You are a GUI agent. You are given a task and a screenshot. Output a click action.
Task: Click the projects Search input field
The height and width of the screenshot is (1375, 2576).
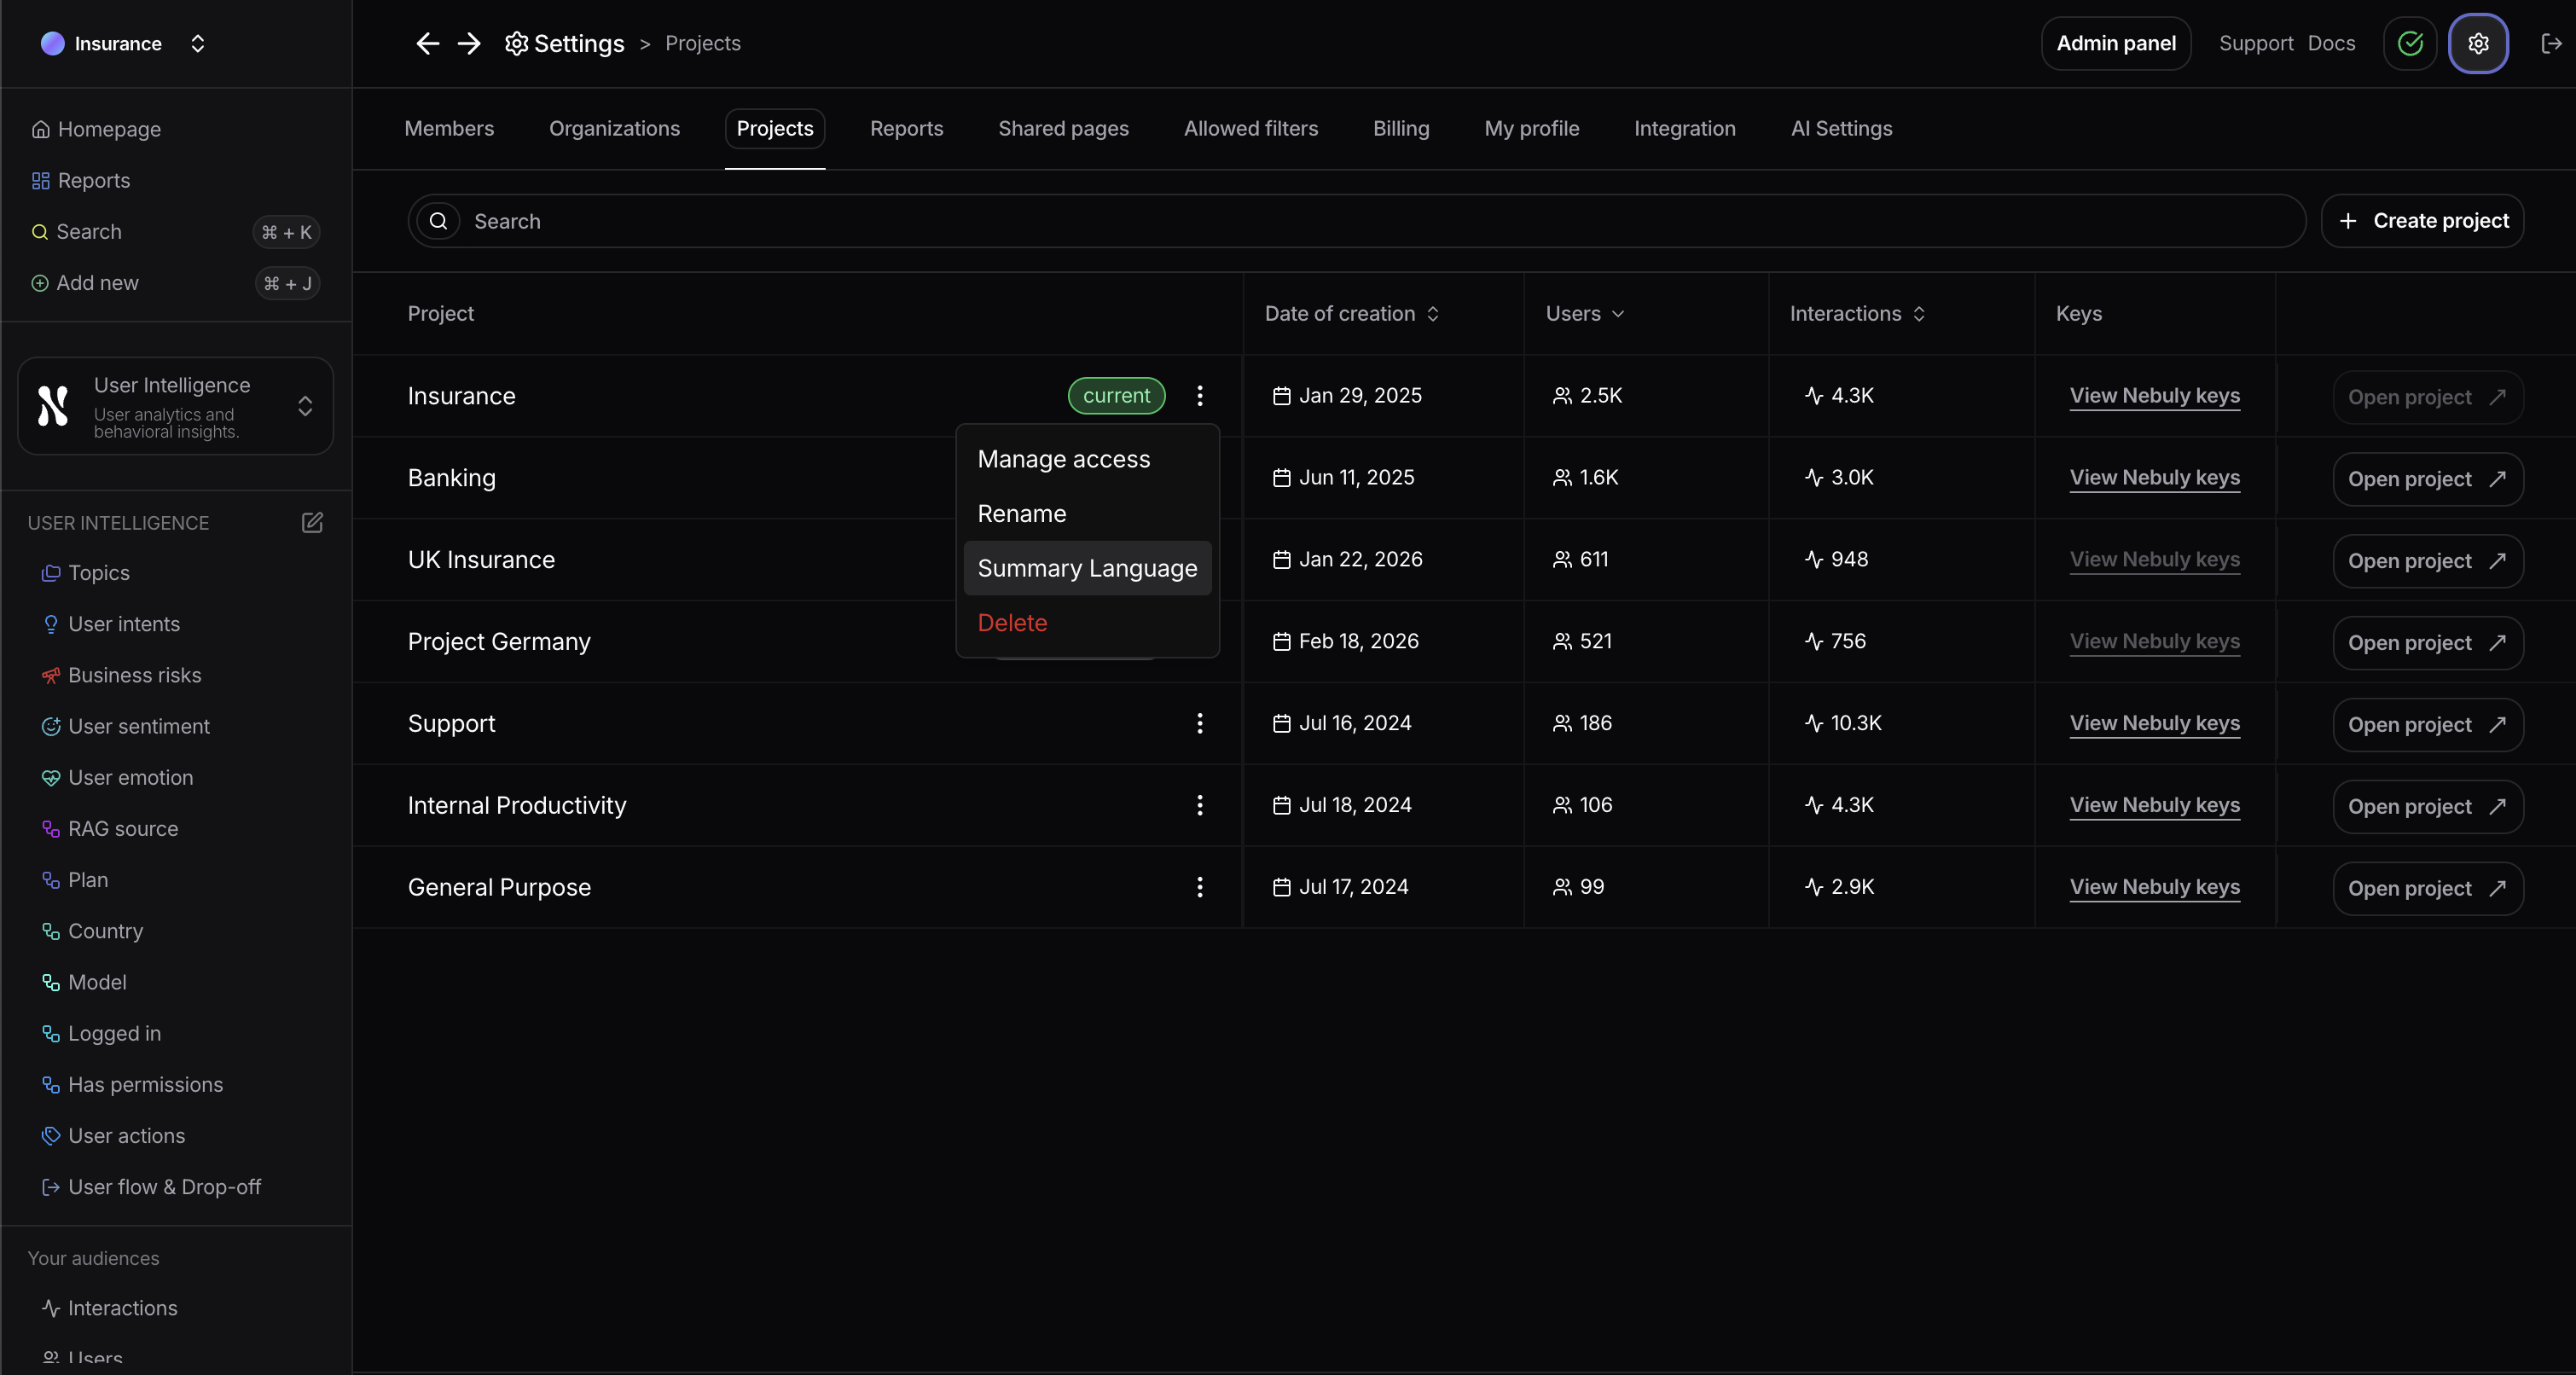[1380, 221]
